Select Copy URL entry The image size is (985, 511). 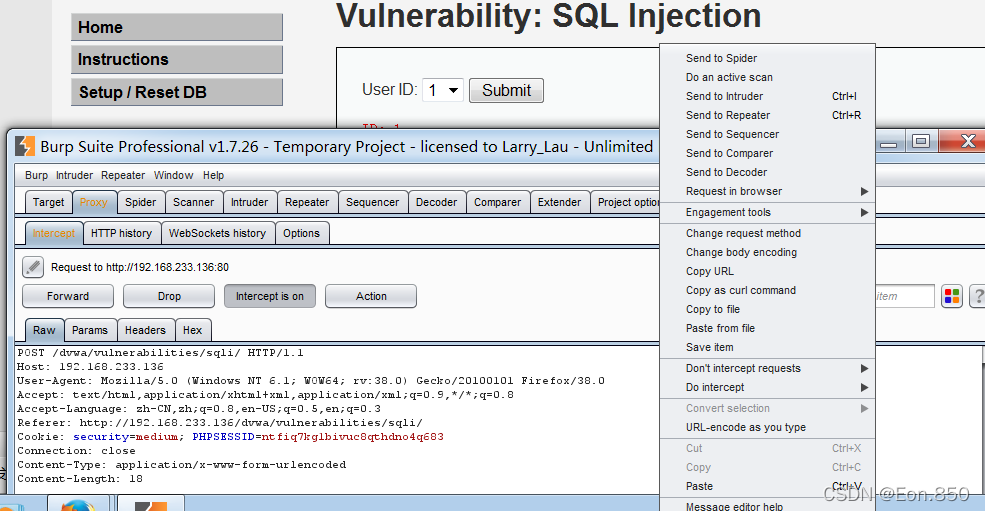767,272
